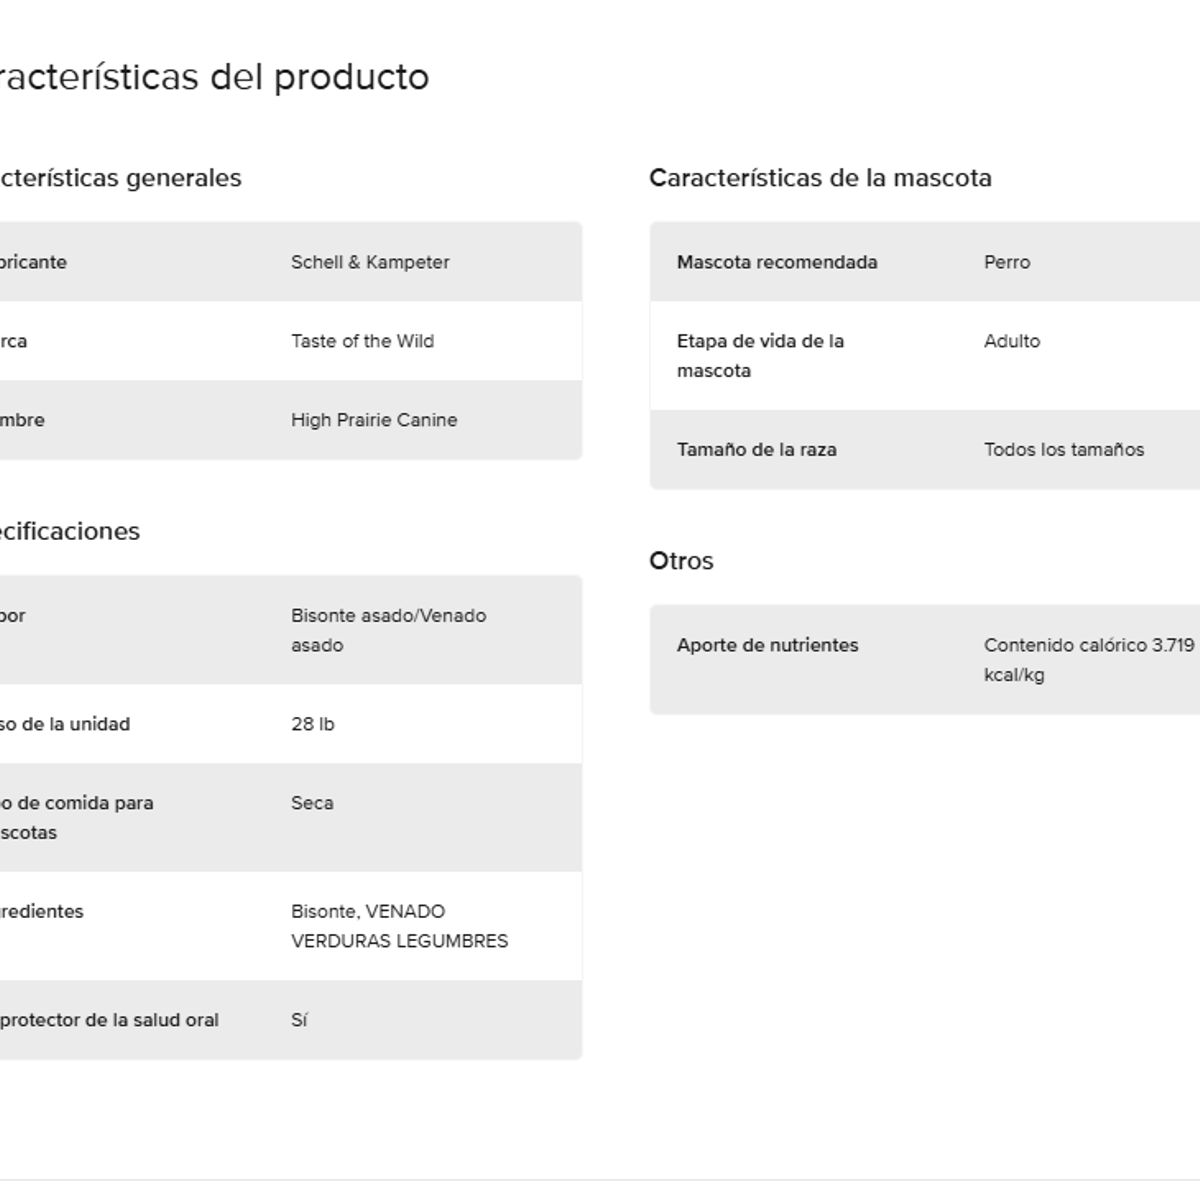Click the 'Bisonte asado/Venado asado' flavor value
Image resolution: width=1200 pixels, height=1200 pixels.
pyautogui.click(x=388, y=630)
